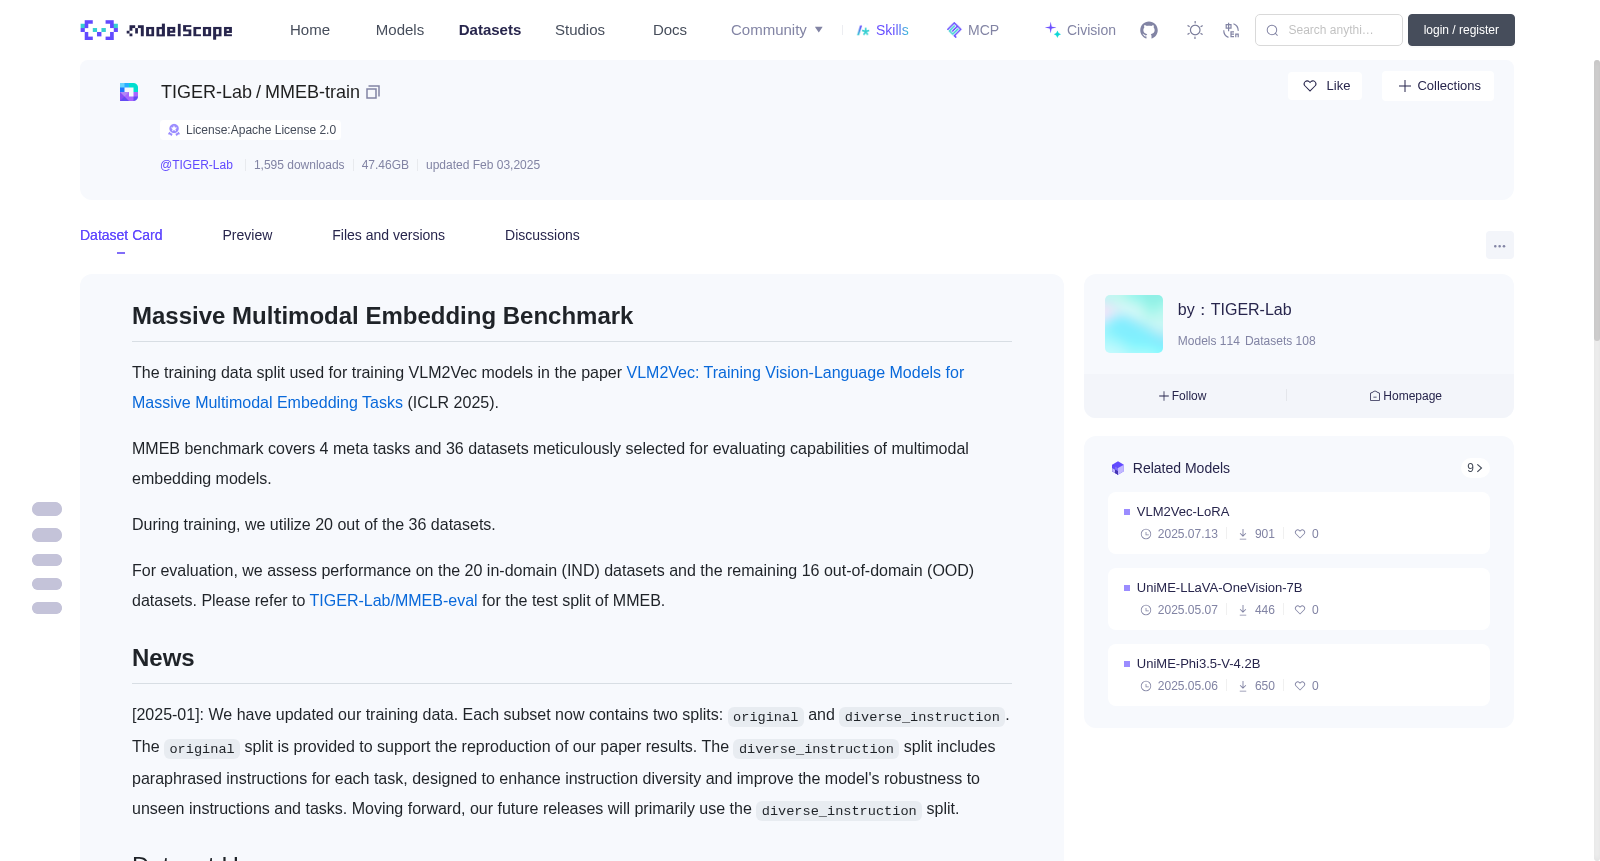1600x861 pixels.
Task: Click the heart icon in Like
Action: 1310,86
